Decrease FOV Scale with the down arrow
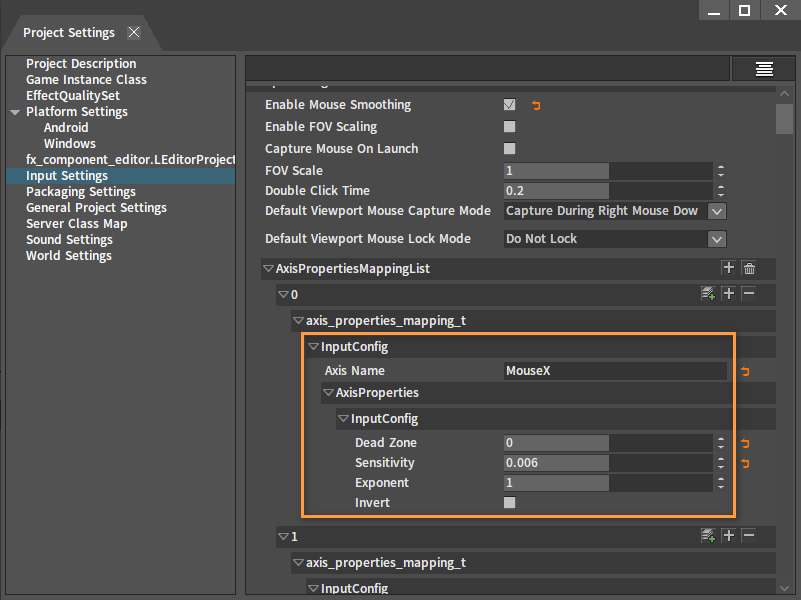 point(721,175)
